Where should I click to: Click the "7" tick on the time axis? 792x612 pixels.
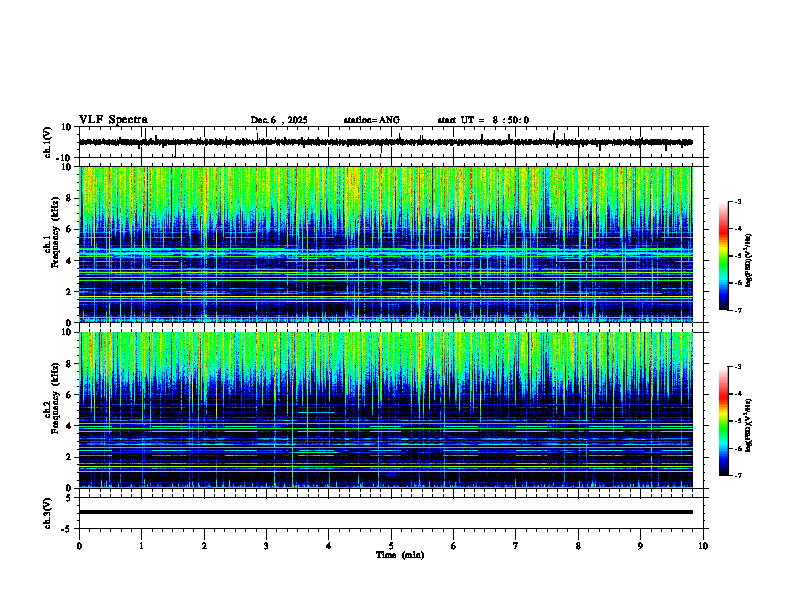click(x=516, y=546)
